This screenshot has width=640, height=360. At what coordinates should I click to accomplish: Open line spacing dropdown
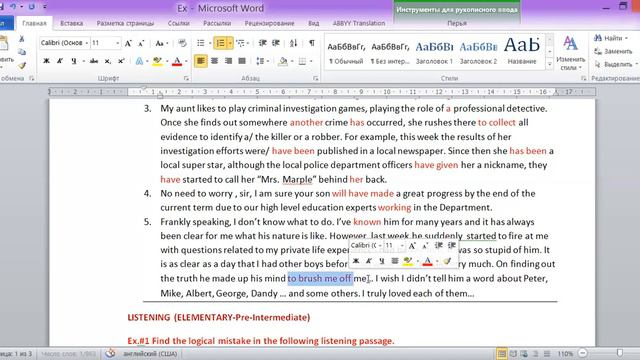coord(262,61)
